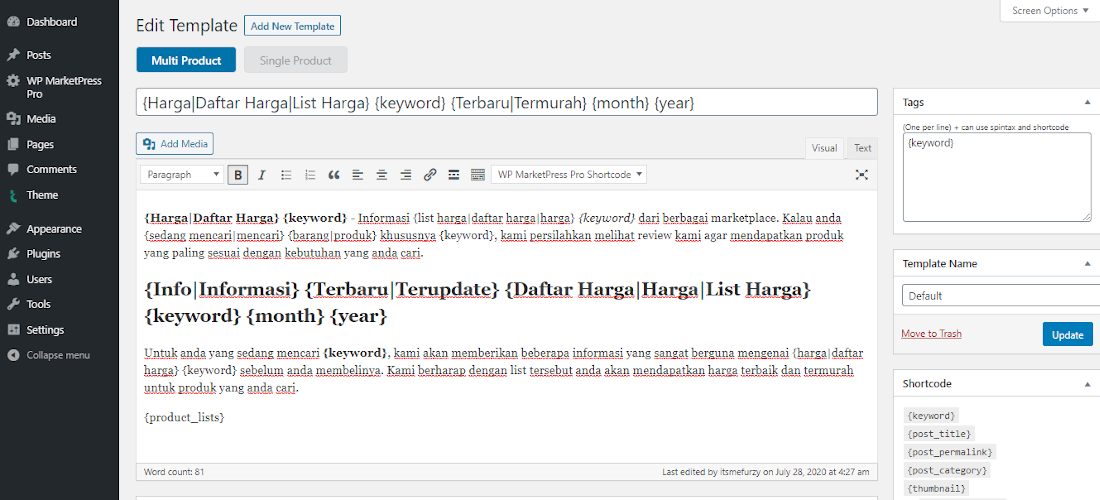Open Paragraph format dropdown
The width and height of the screenshot is (1100, 500).
click(x=182, y=175)
